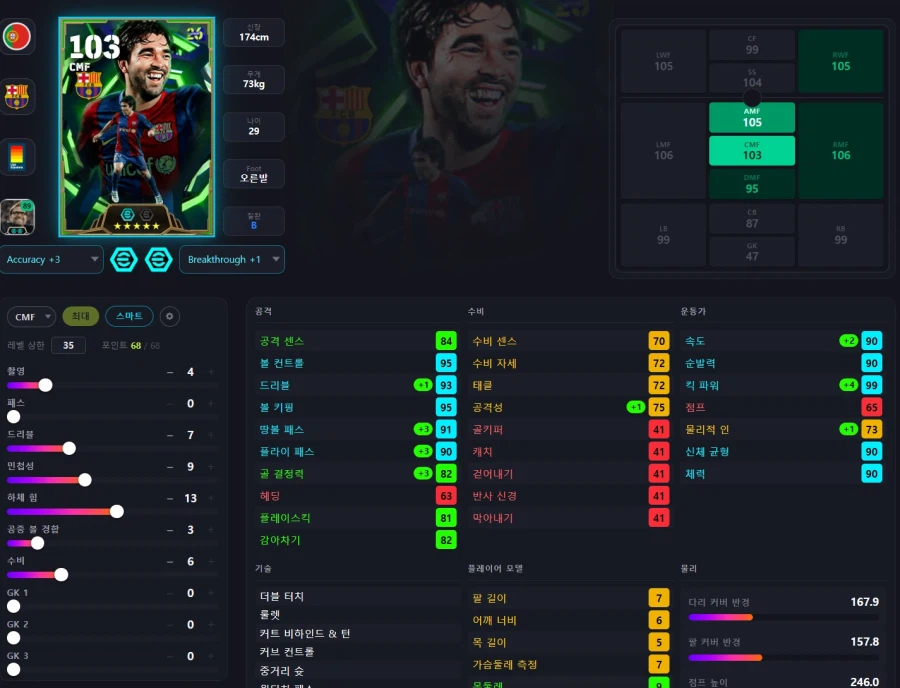
Task: Increase 민첩성 points with plus button
Action: coord(211,467)
